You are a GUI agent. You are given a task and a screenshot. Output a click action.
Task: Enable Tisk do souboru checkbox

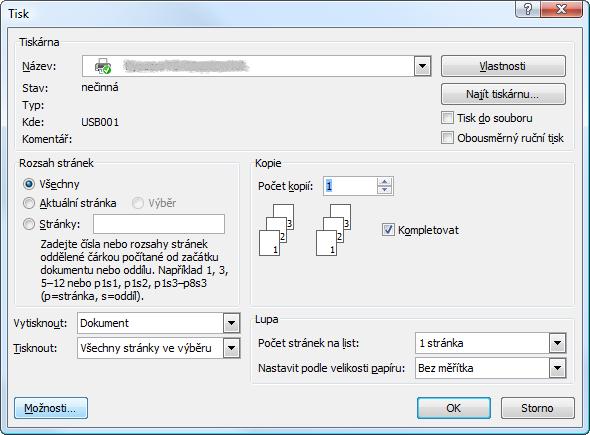point(447,118)
